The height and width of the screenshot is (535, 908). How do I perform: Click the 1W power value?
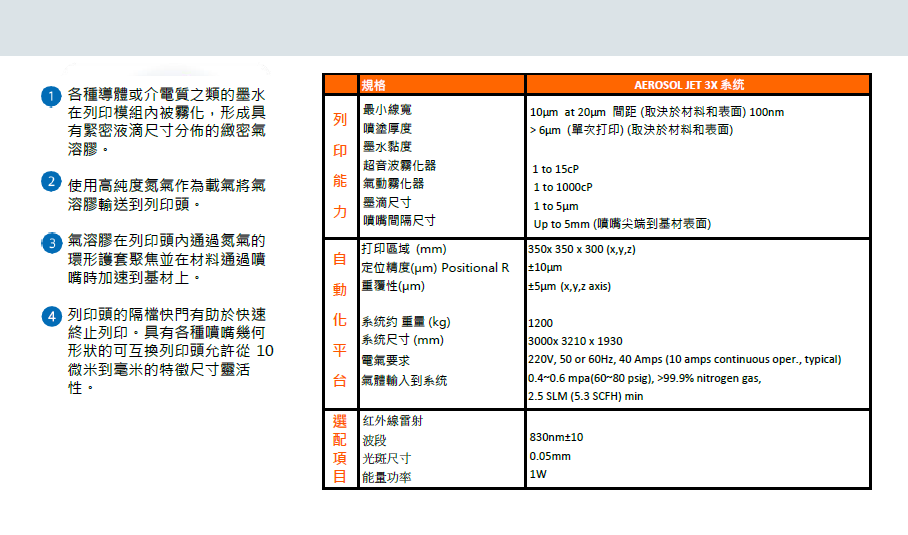[x=538, y=474]
